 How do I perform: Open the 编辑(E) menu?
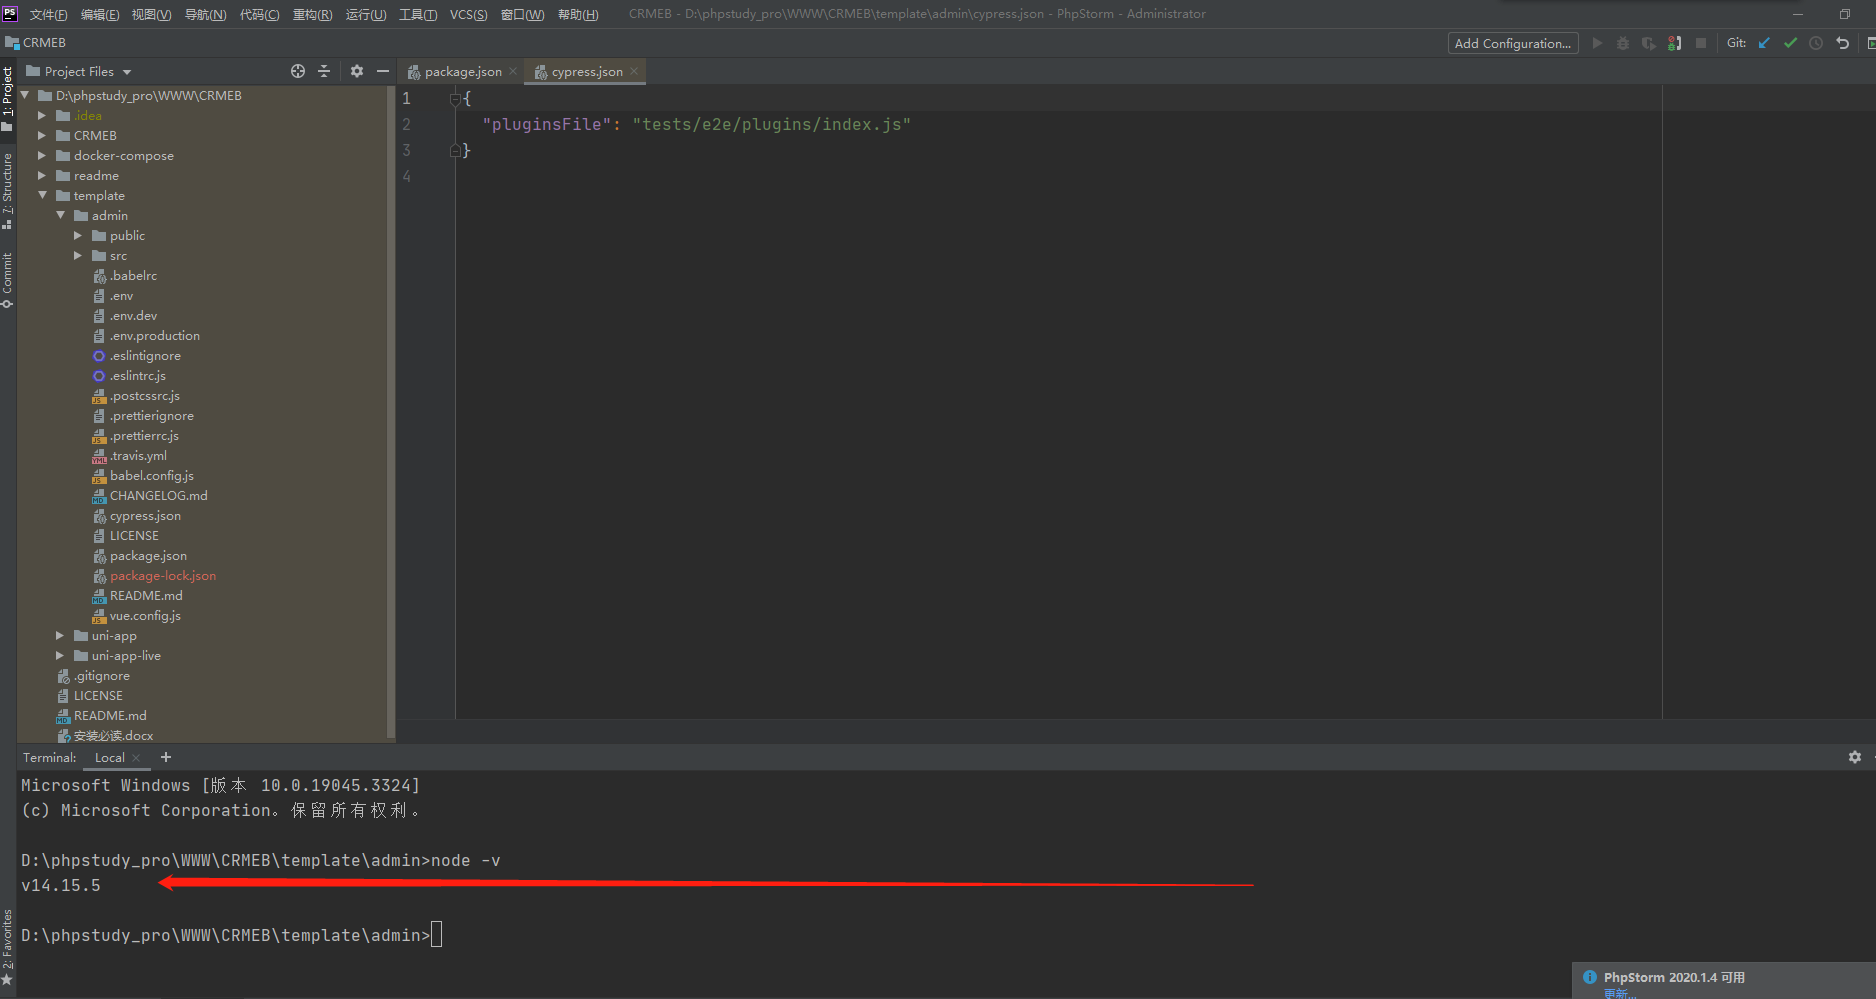100,14
